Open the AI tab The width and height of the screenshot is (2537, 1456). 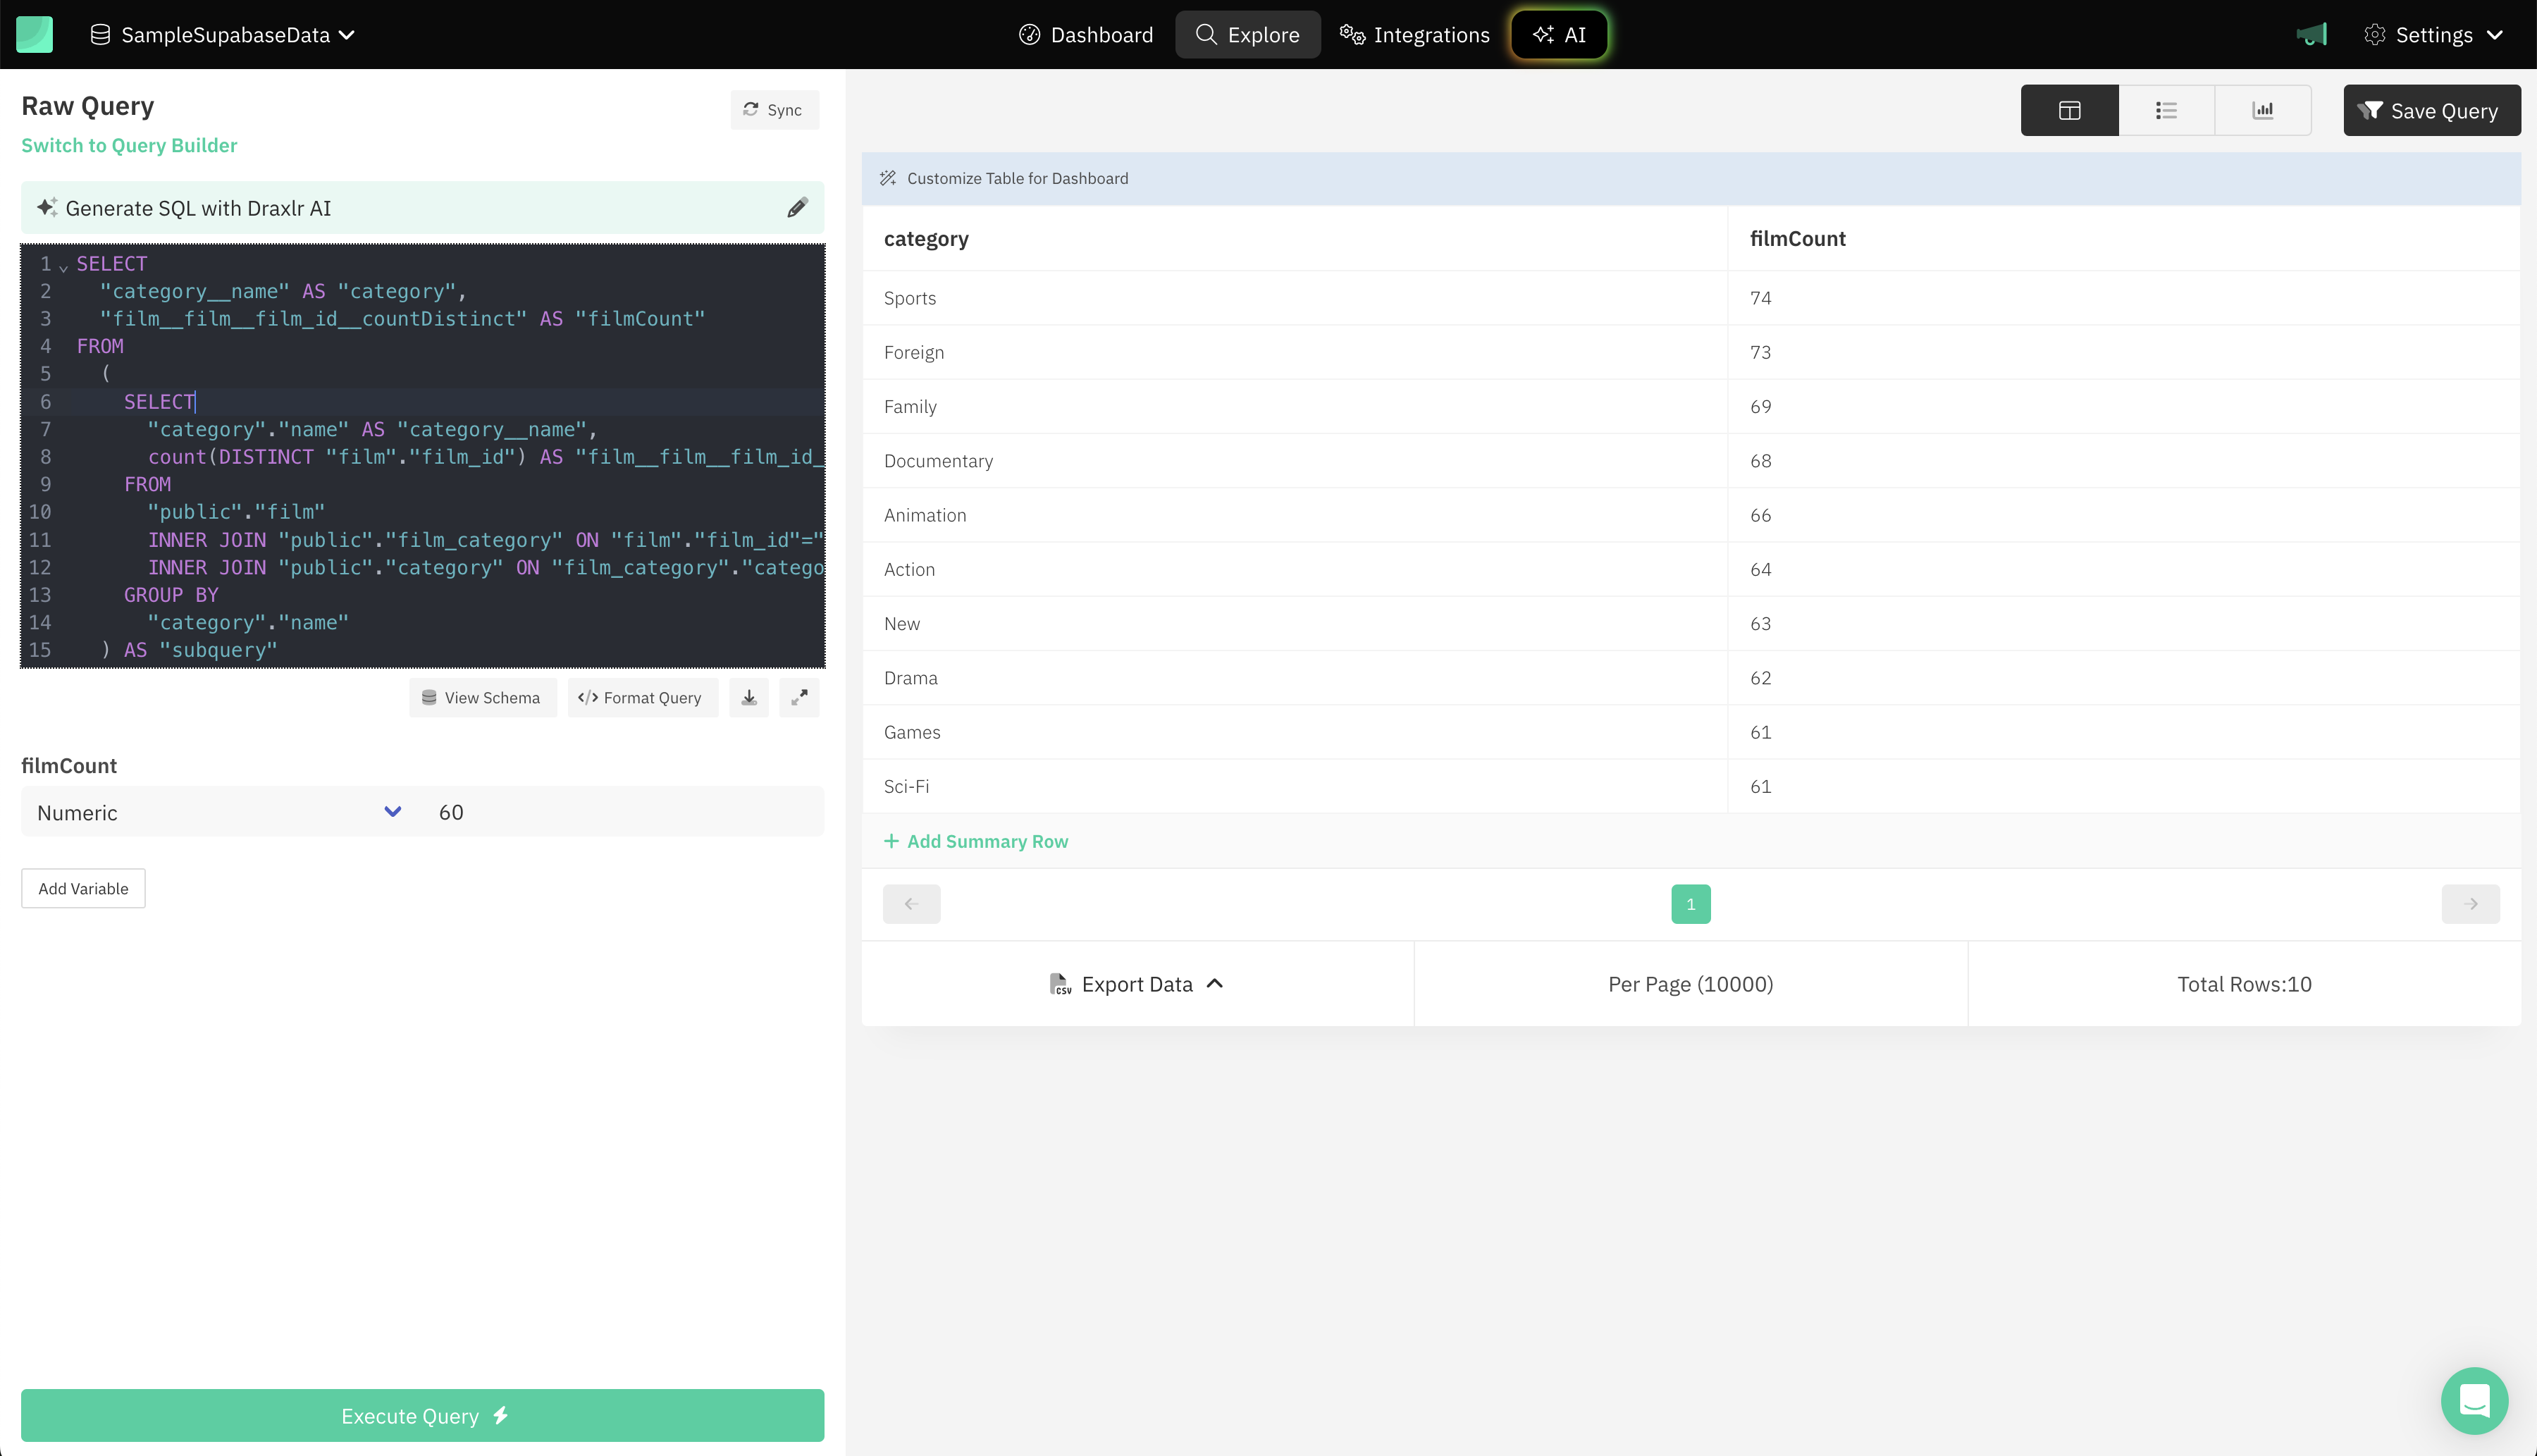pyautogui.click(x=1559, y=35)
